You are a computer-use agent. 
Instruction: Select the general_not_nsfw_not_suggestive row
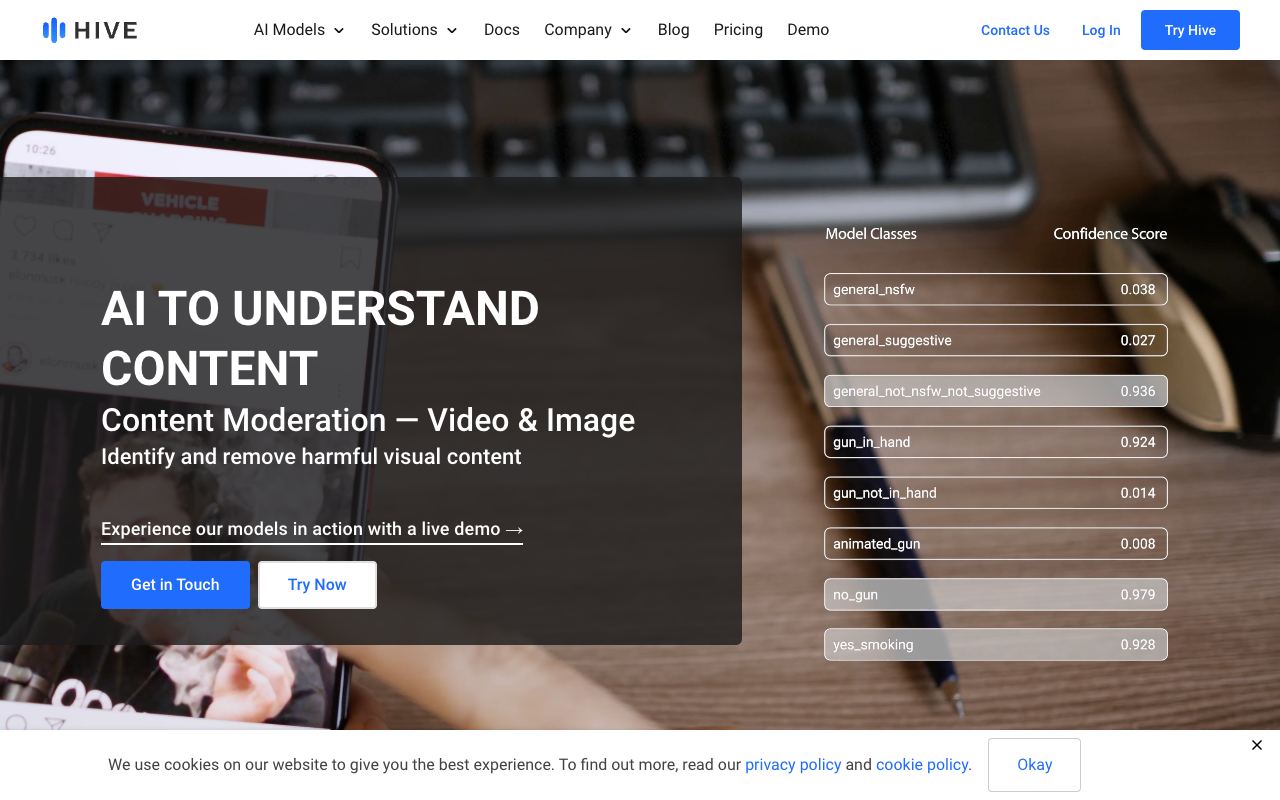[x=996, y=391]
